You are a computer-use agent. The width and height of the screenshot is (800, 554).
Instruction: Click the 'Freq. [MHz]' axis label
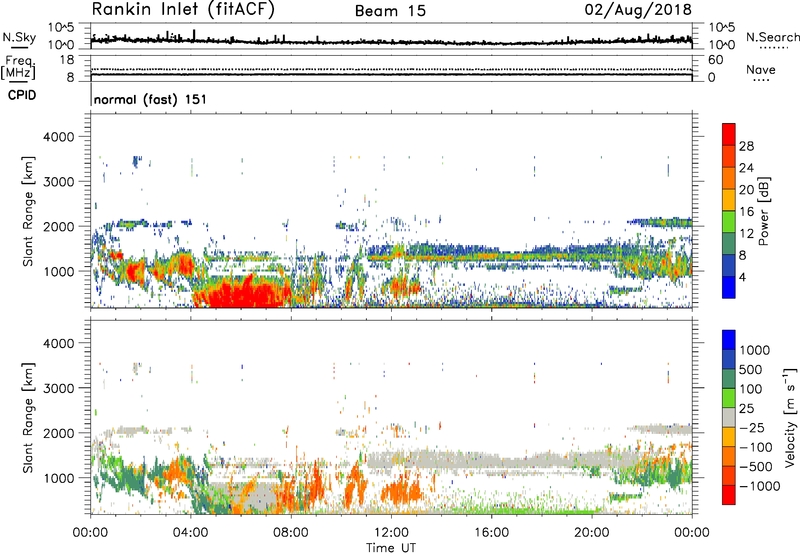19,68
